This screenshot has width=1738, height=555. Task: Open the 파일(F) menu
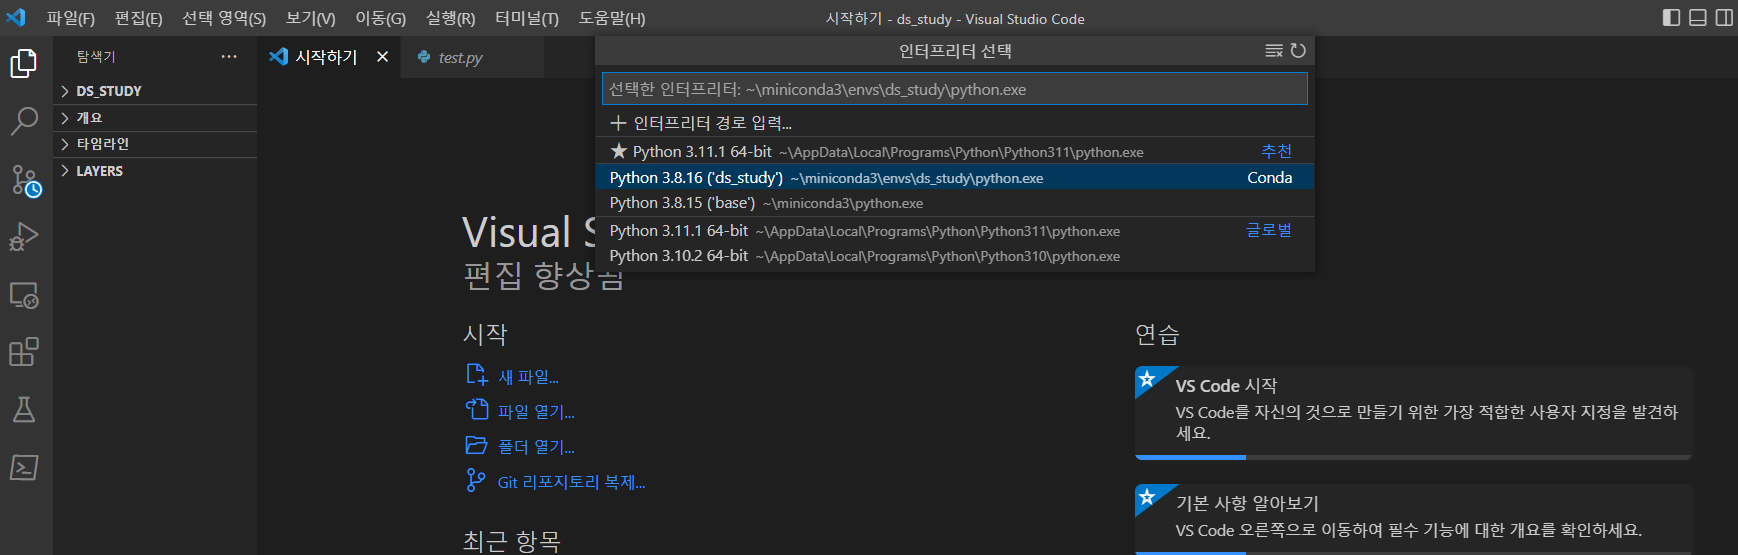(x=70, y=18)
